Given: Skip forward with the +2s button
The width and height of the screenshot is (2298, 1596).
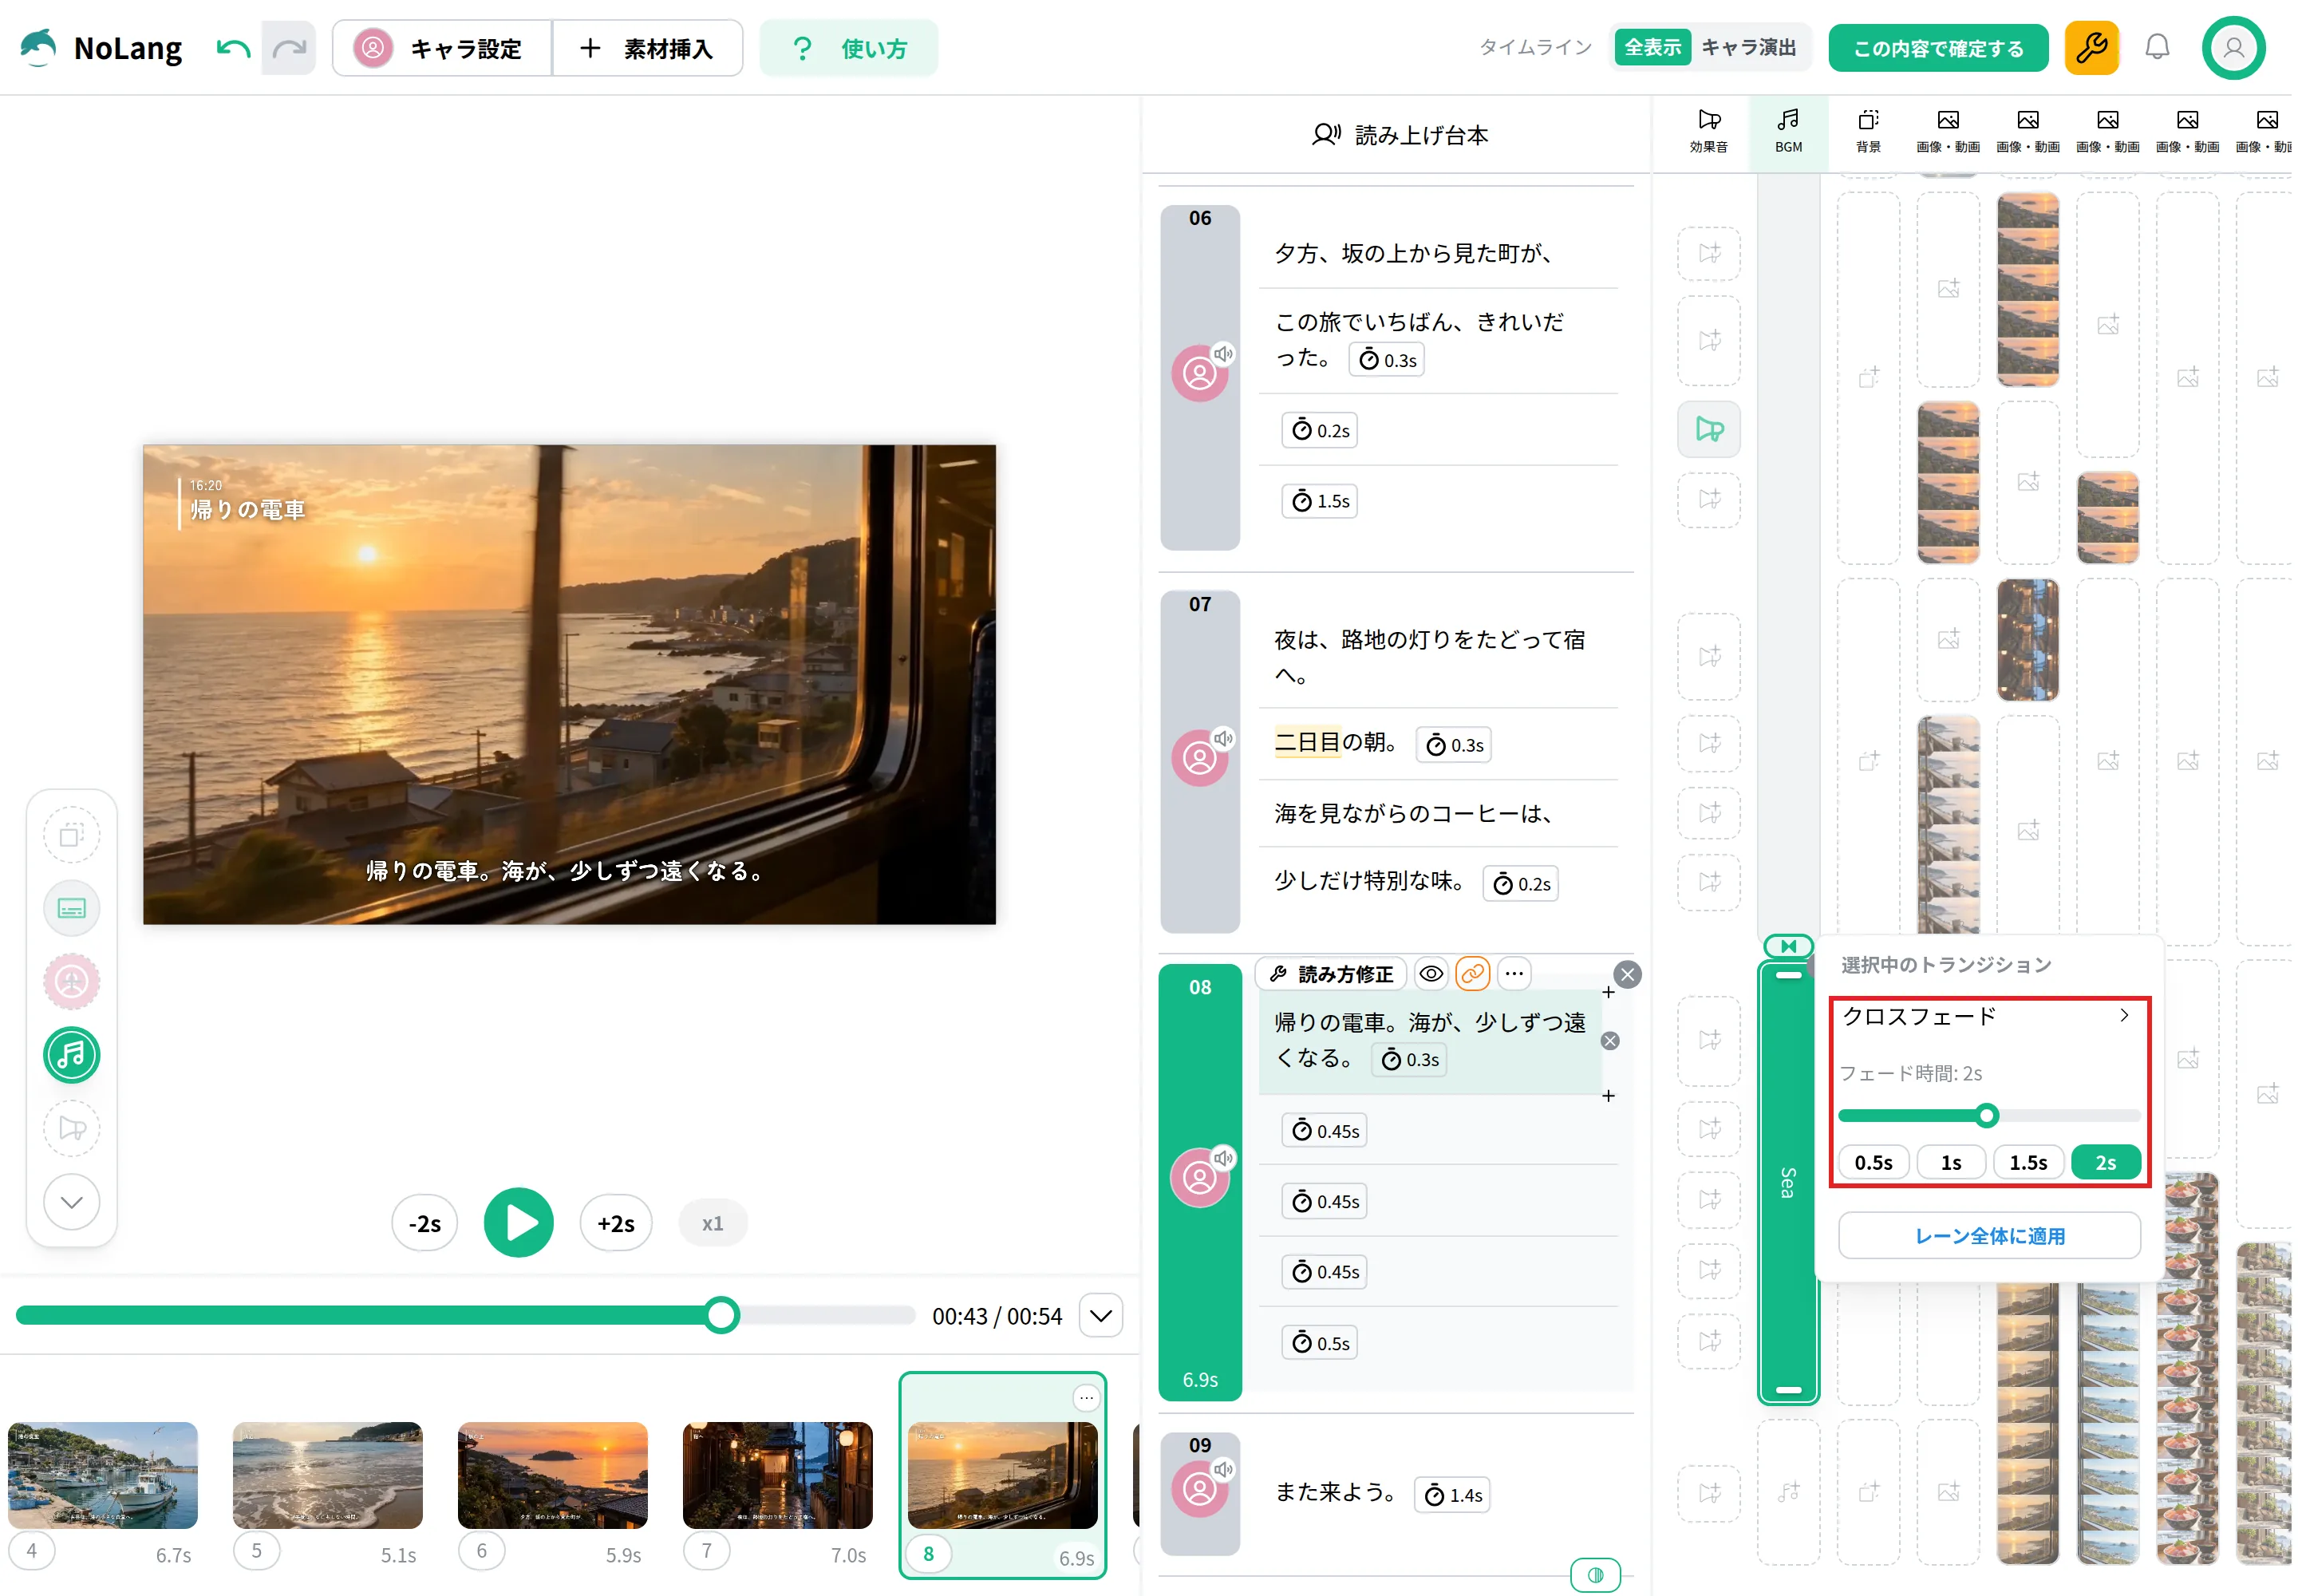Looking at the screenshot, I should tap(616, 1223).
